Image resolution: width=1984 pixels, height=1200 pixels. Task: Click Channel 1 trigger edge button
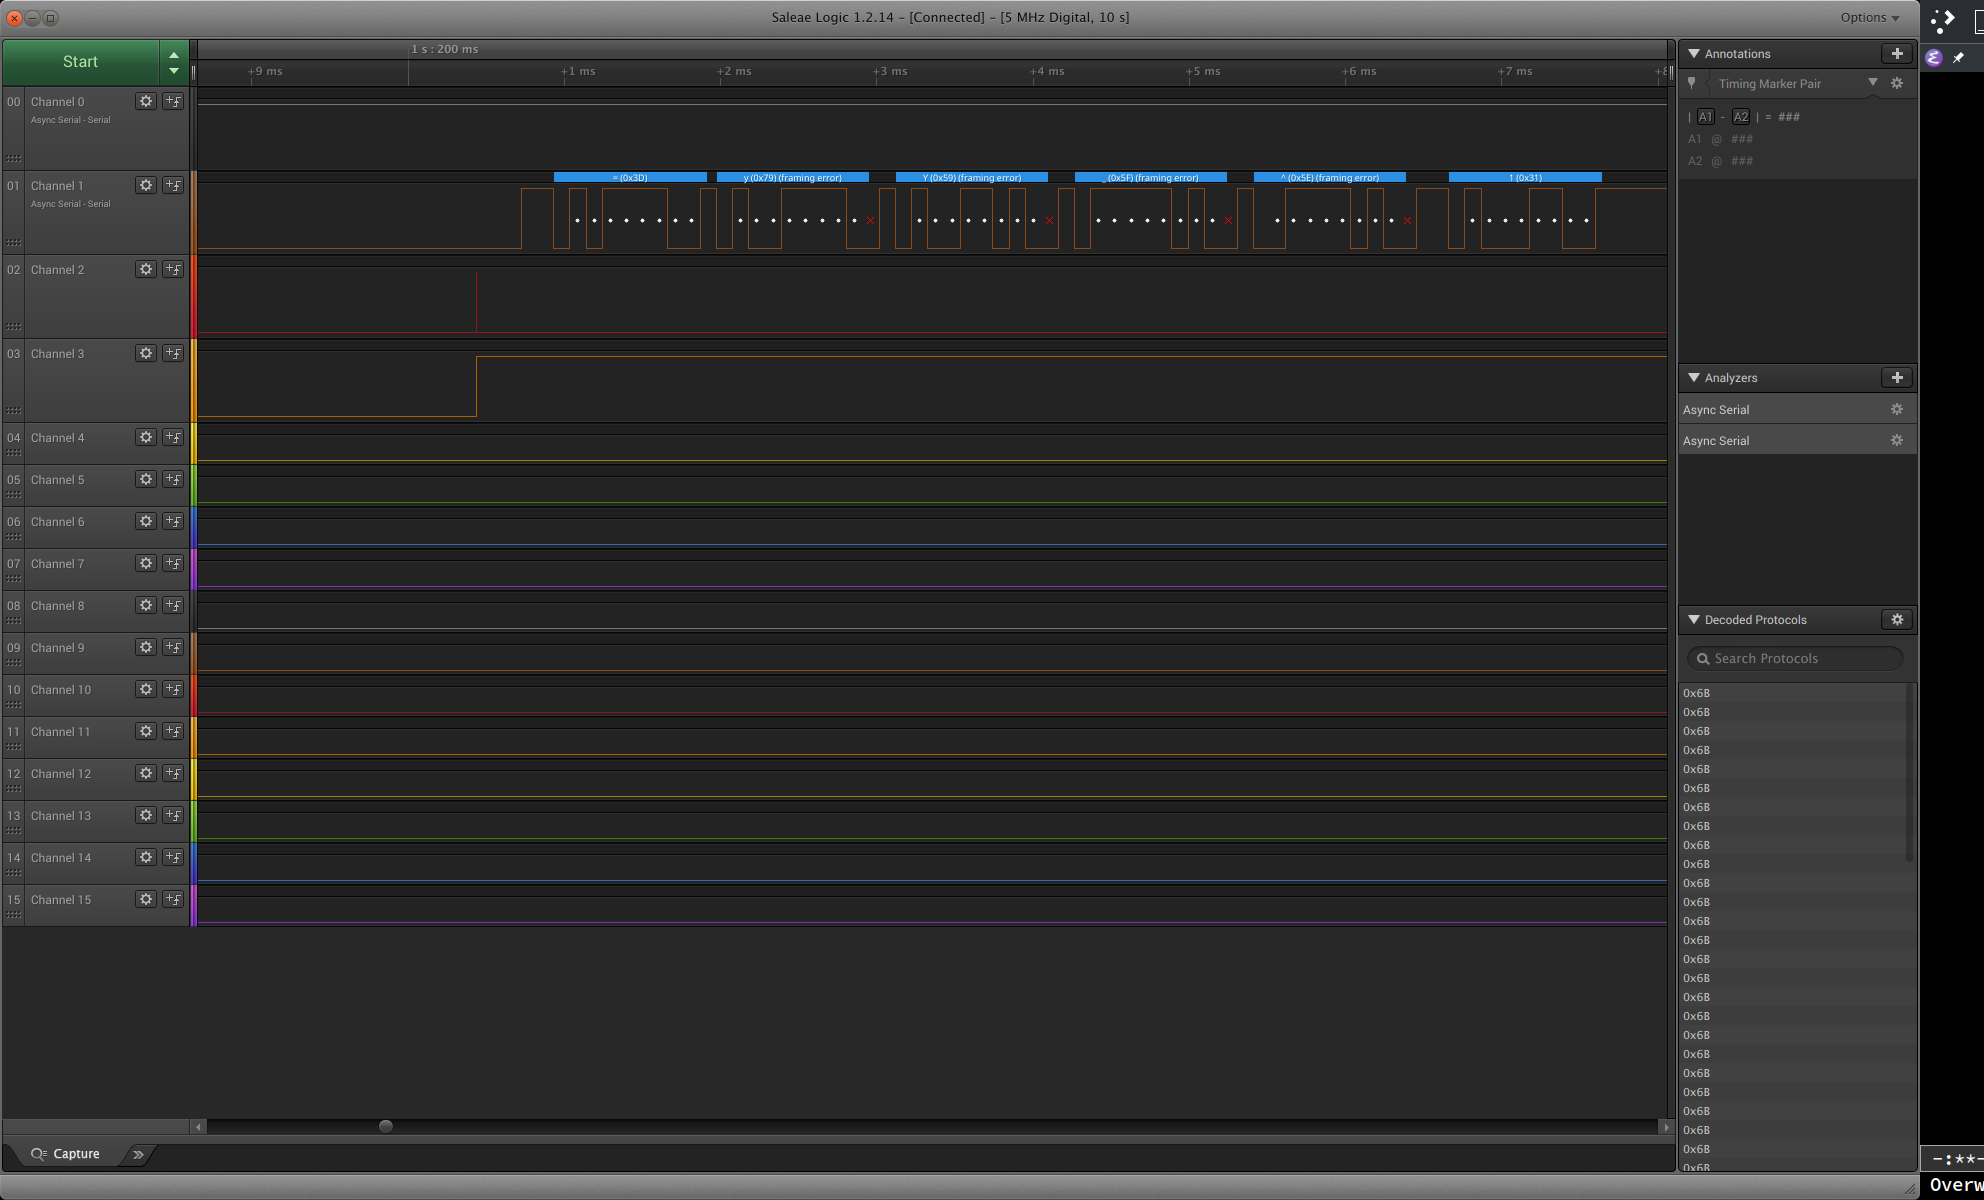pyautogui.click(x=173, y=185)
